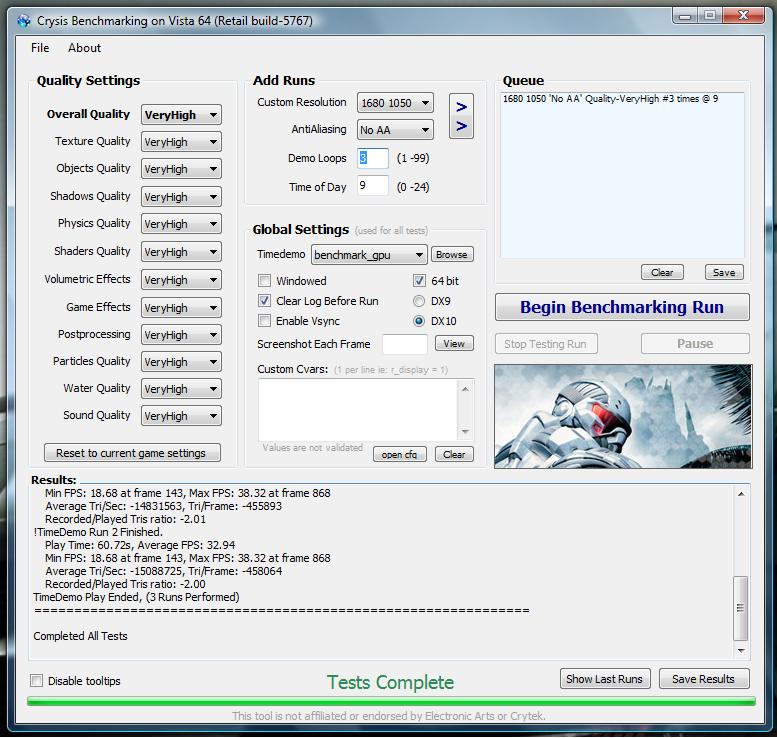Click the Results scrollbar thumb

(x=740, y=608)
